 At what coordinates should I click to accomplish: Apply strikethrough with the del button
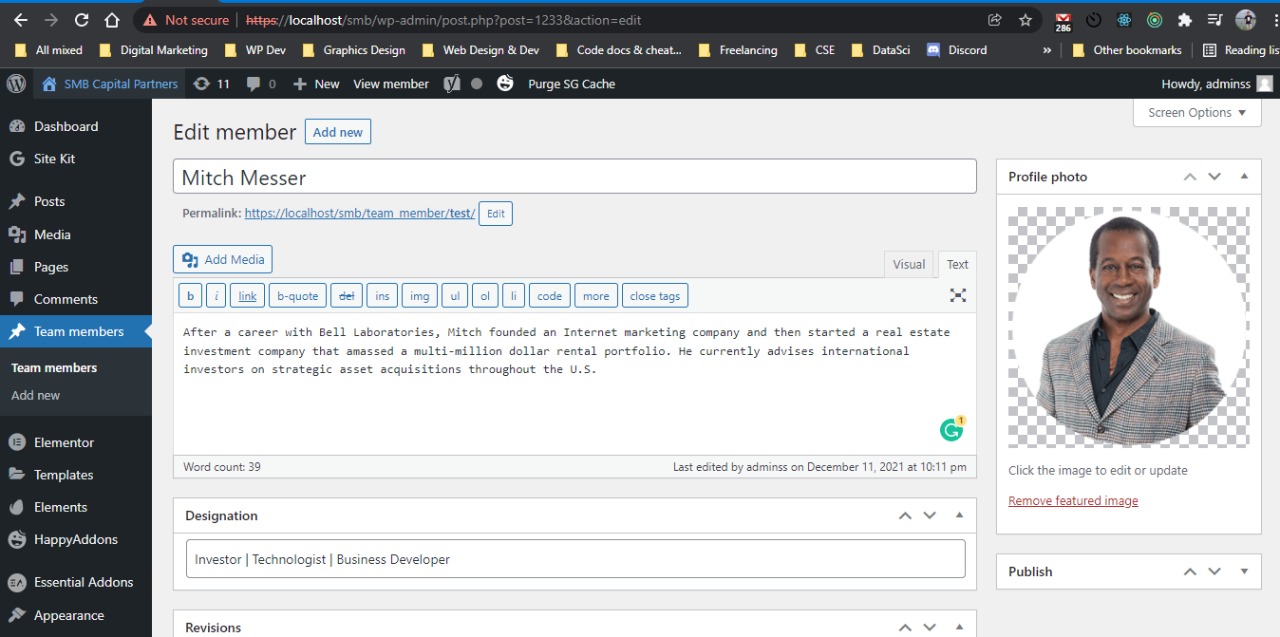[x=347, y=295]
